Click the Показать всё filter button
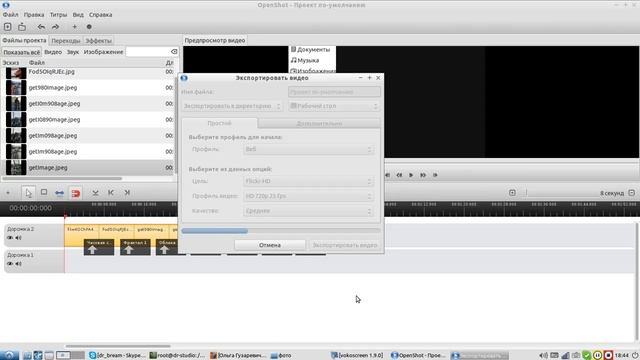The width and height of the screenshot is (640, 360). 22,52
